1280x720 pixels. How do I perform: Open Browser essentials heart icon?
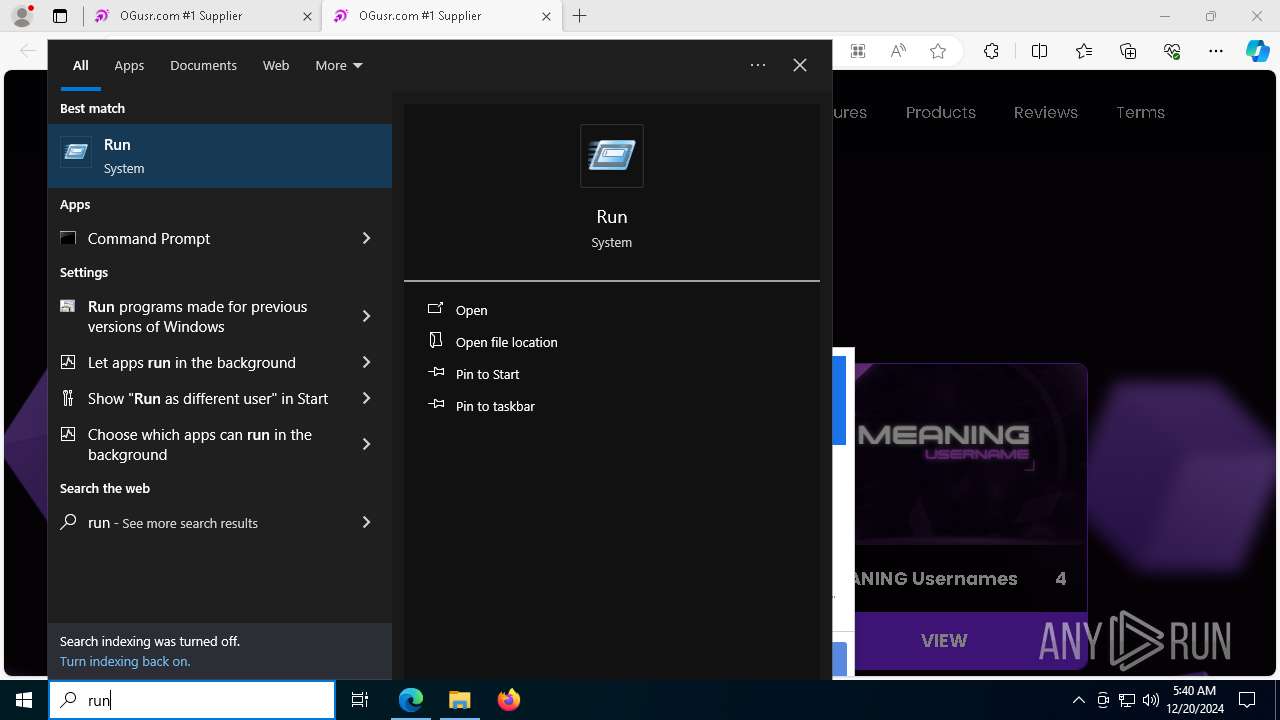1172,51
